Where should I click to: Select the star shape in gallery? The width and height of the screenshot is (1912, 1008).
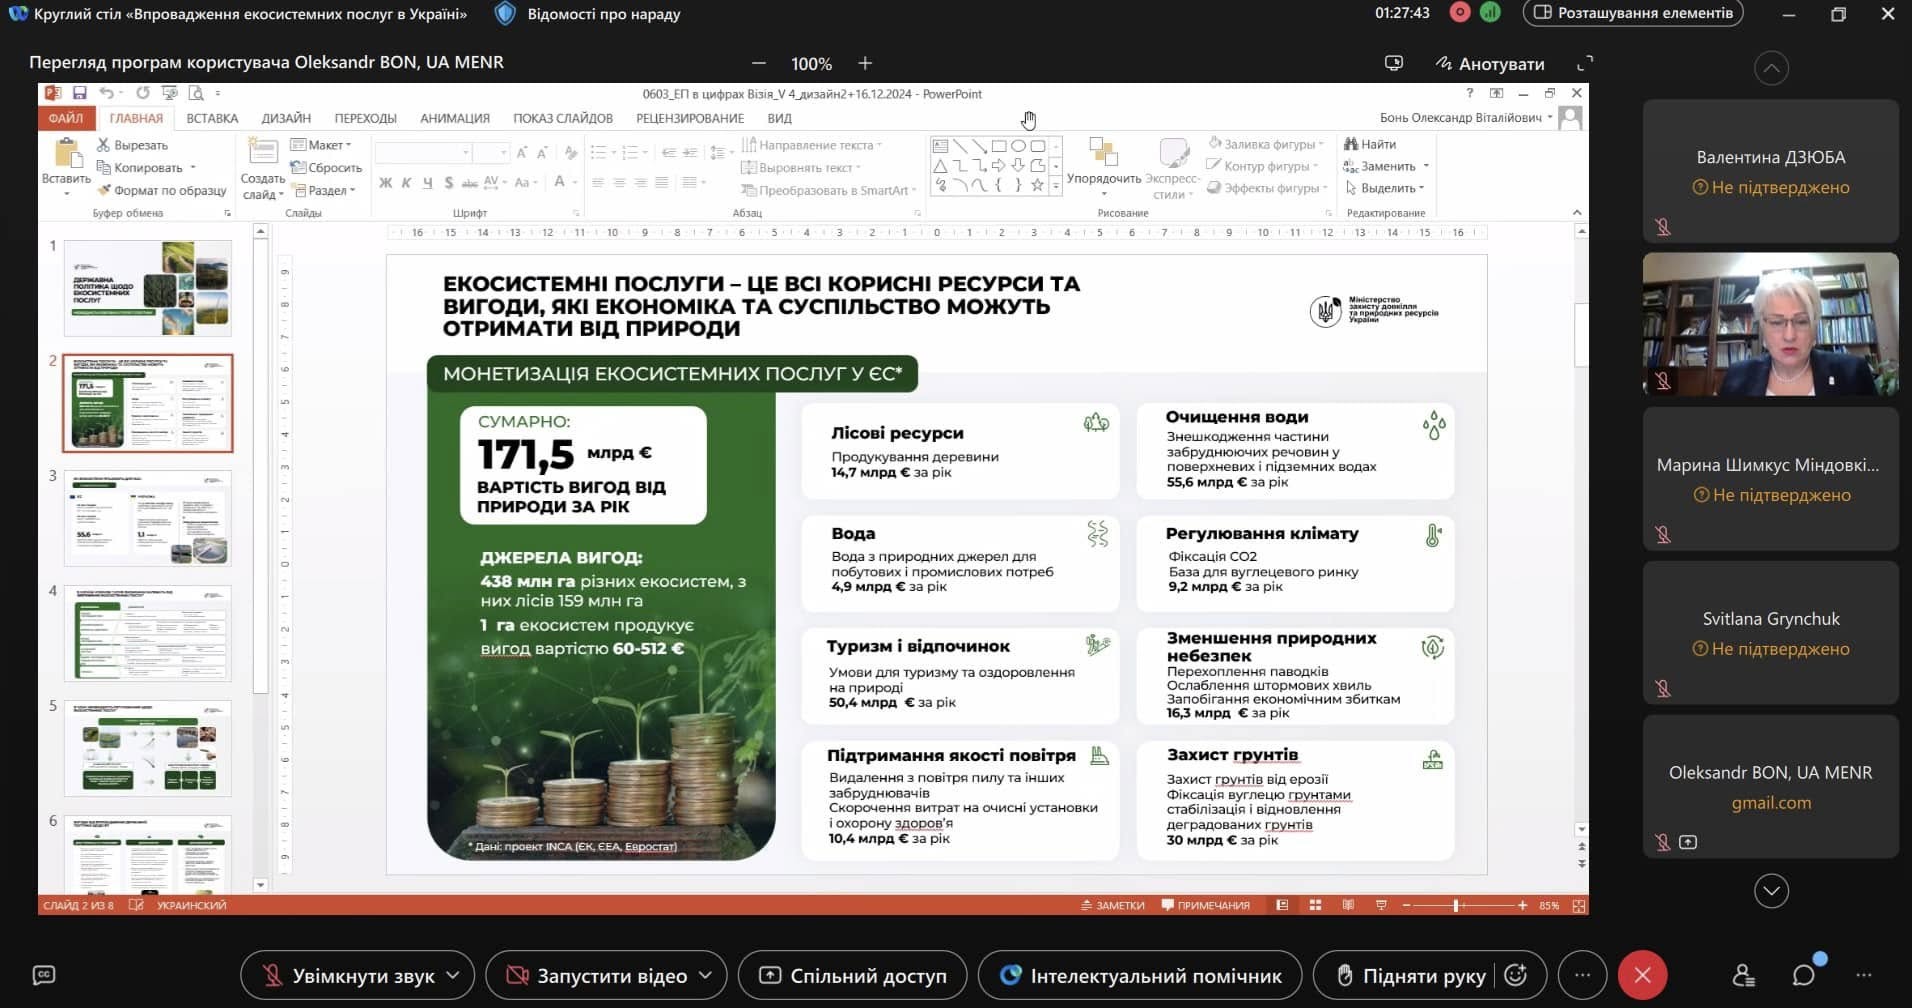coord(1037,185)
